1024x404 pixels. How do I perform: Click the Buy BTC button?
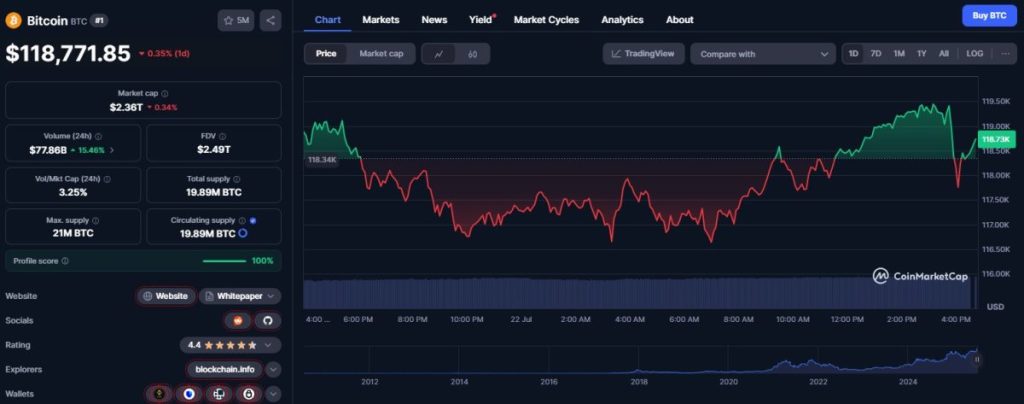click(989, 16)
